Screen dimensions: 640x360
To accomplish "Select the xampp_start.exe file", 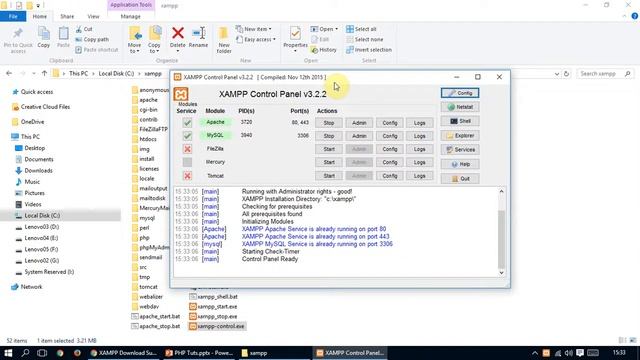I will point(213,307).
